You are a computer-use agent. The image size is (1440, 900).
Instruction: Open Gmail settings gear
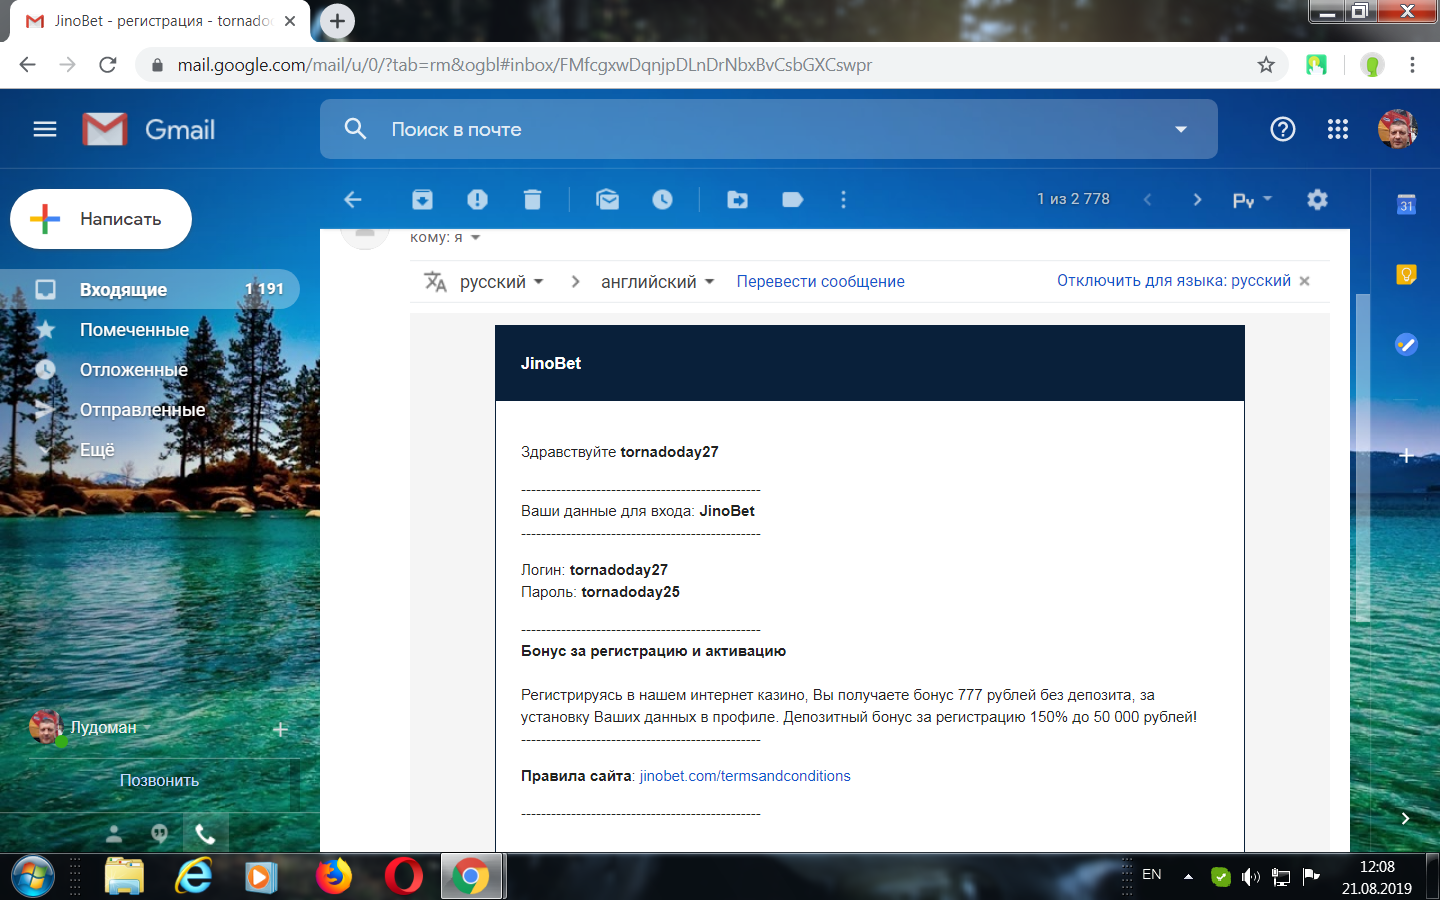1317,199
